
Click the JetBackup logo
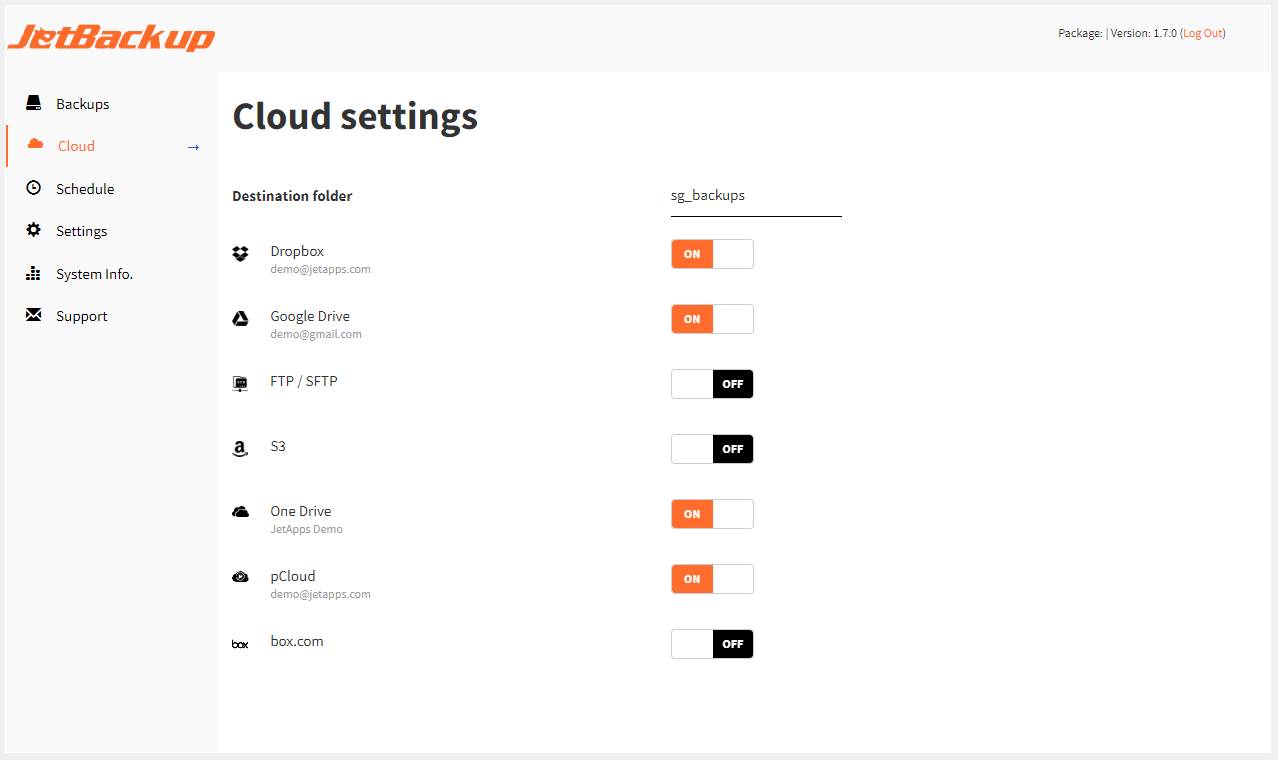click(111, 37)
